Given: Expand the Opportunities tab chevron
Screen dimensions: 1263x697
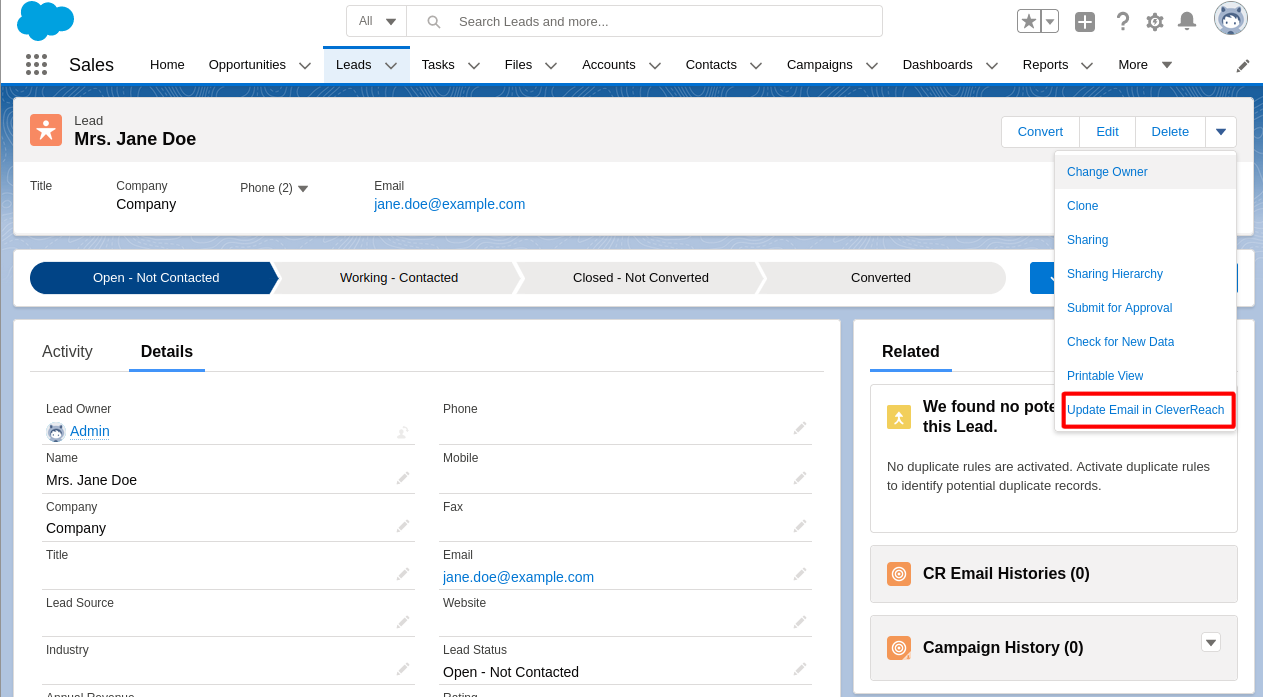Looking at the screenshot, I should pyautogui.click(x=305, y=65).
